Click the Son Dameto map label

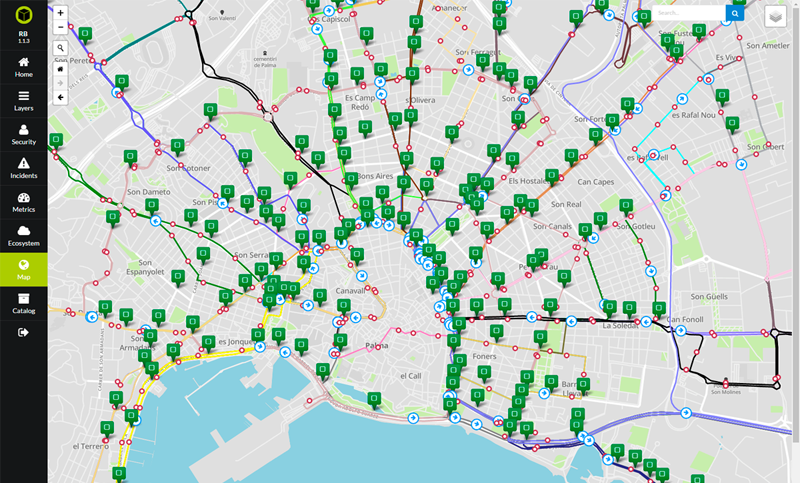pos(148,192)
